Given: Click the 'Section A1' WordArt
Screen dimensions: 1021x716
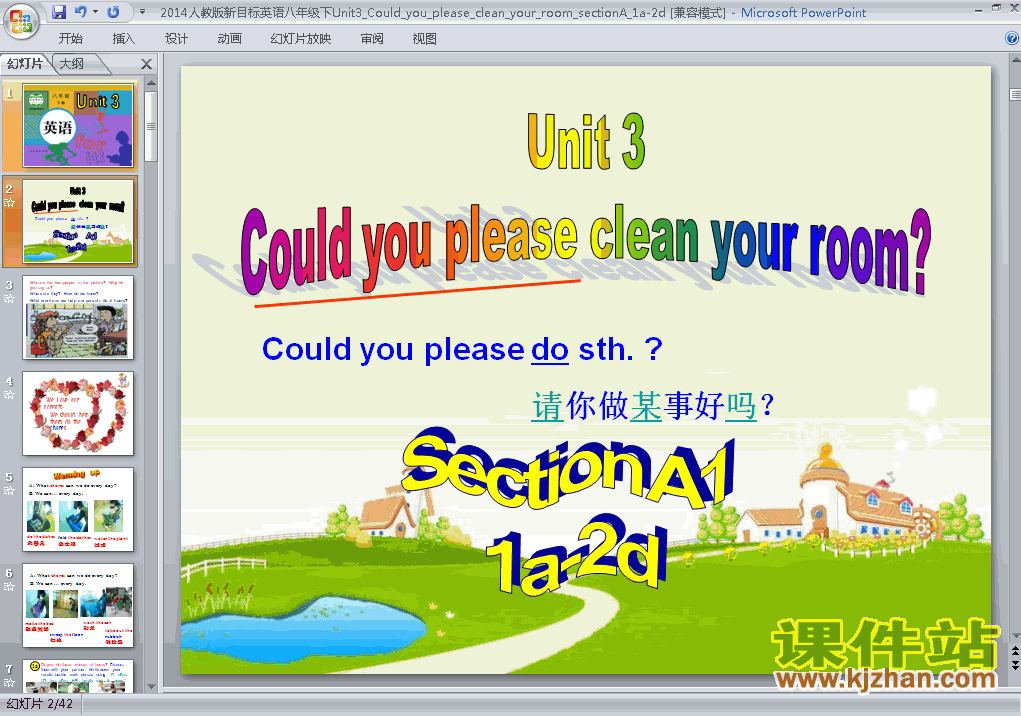Looking at the screenshot, I should pos(568,469).
